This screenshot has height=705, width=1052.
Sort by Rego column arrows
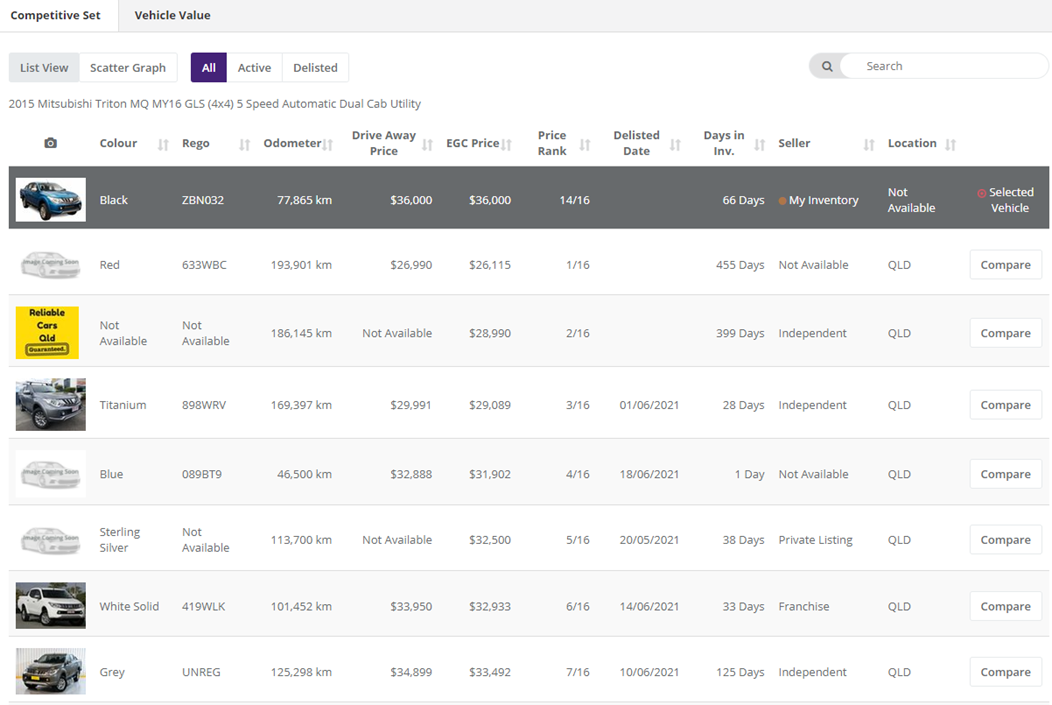pyautogui.click(x=245, y=144)
